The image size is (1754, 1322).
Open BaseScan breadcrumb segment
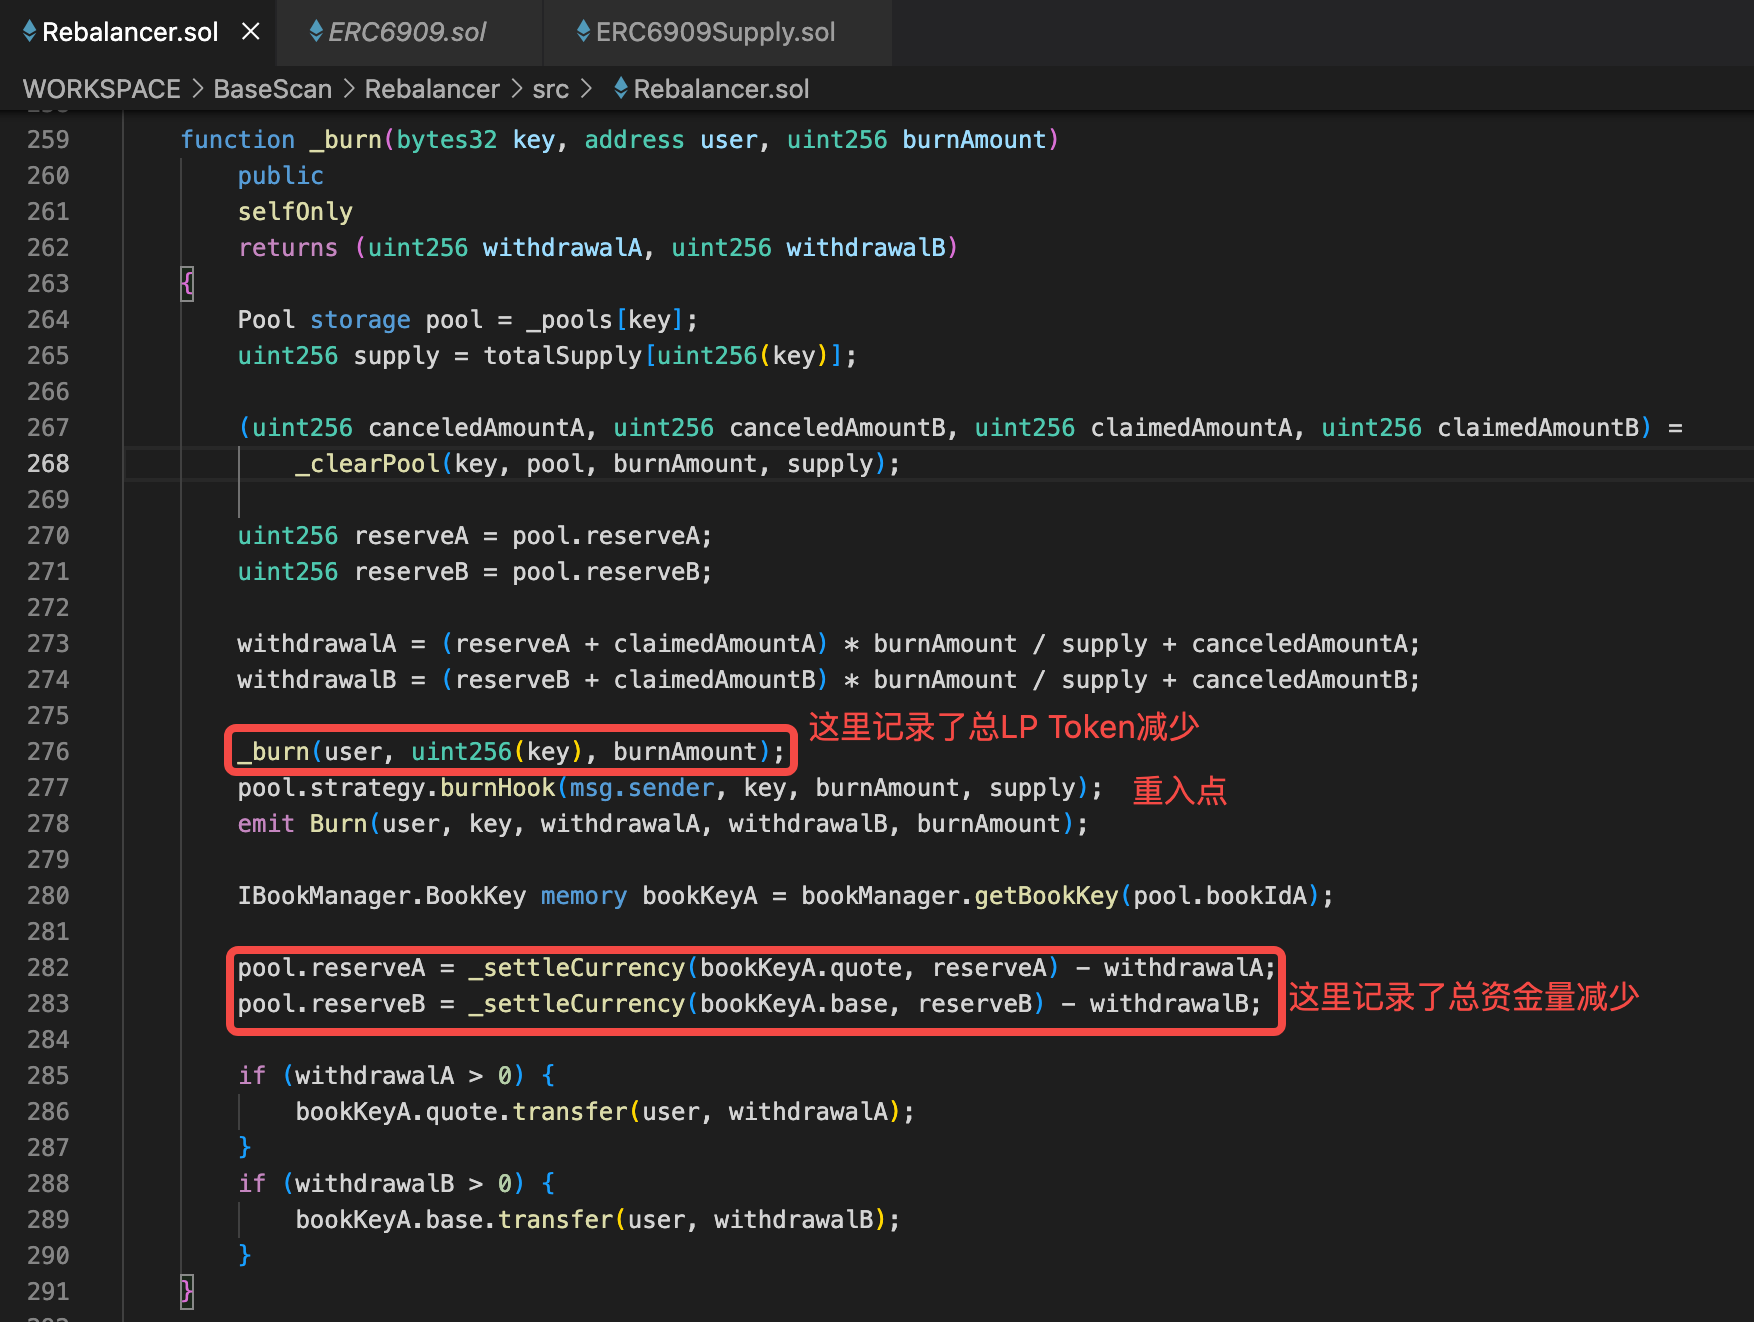click(273, 89)
